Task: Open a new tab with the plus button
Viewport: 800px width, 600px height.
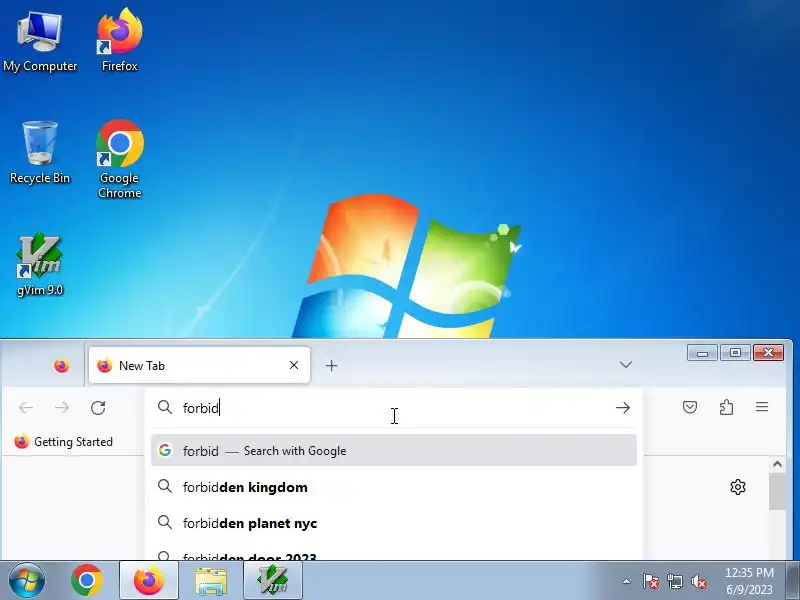Action: click(332, 365)
